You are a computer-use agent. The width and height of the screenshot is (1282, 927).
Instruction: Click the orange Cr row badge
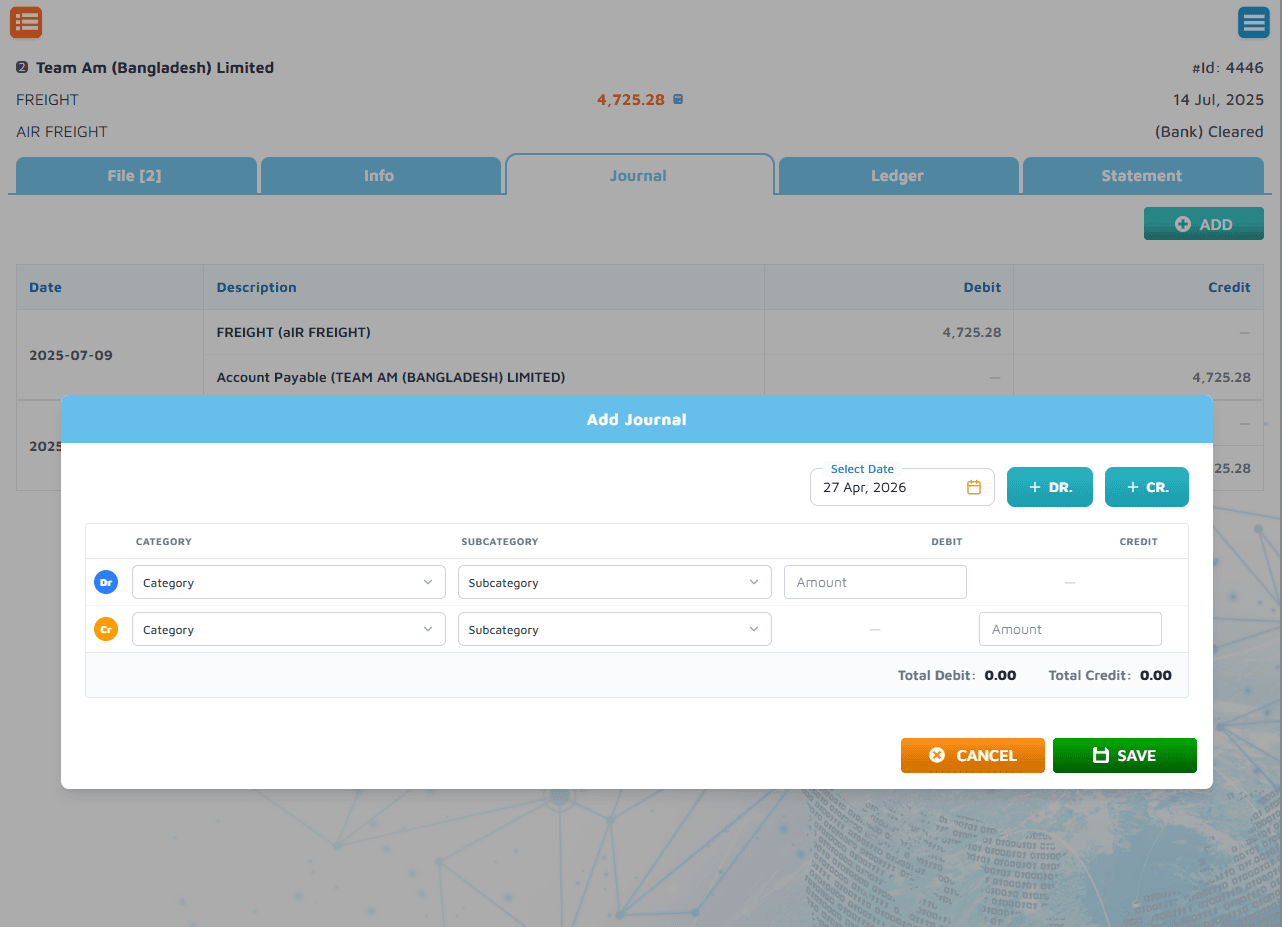coord(106,629)
